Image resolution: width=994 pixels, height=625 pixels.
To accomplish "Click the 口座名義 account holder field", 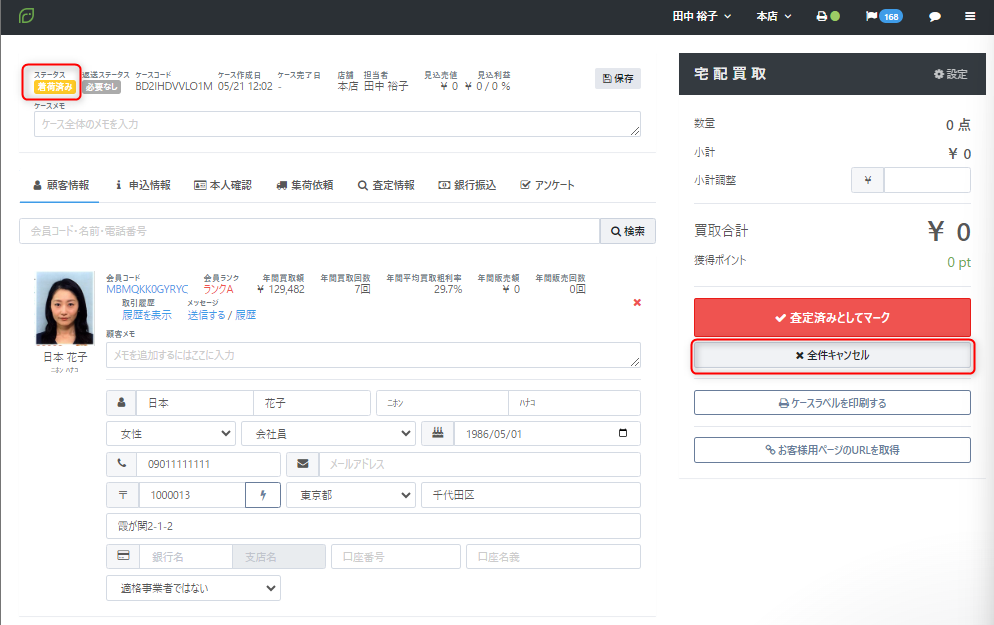I will 553,557.
